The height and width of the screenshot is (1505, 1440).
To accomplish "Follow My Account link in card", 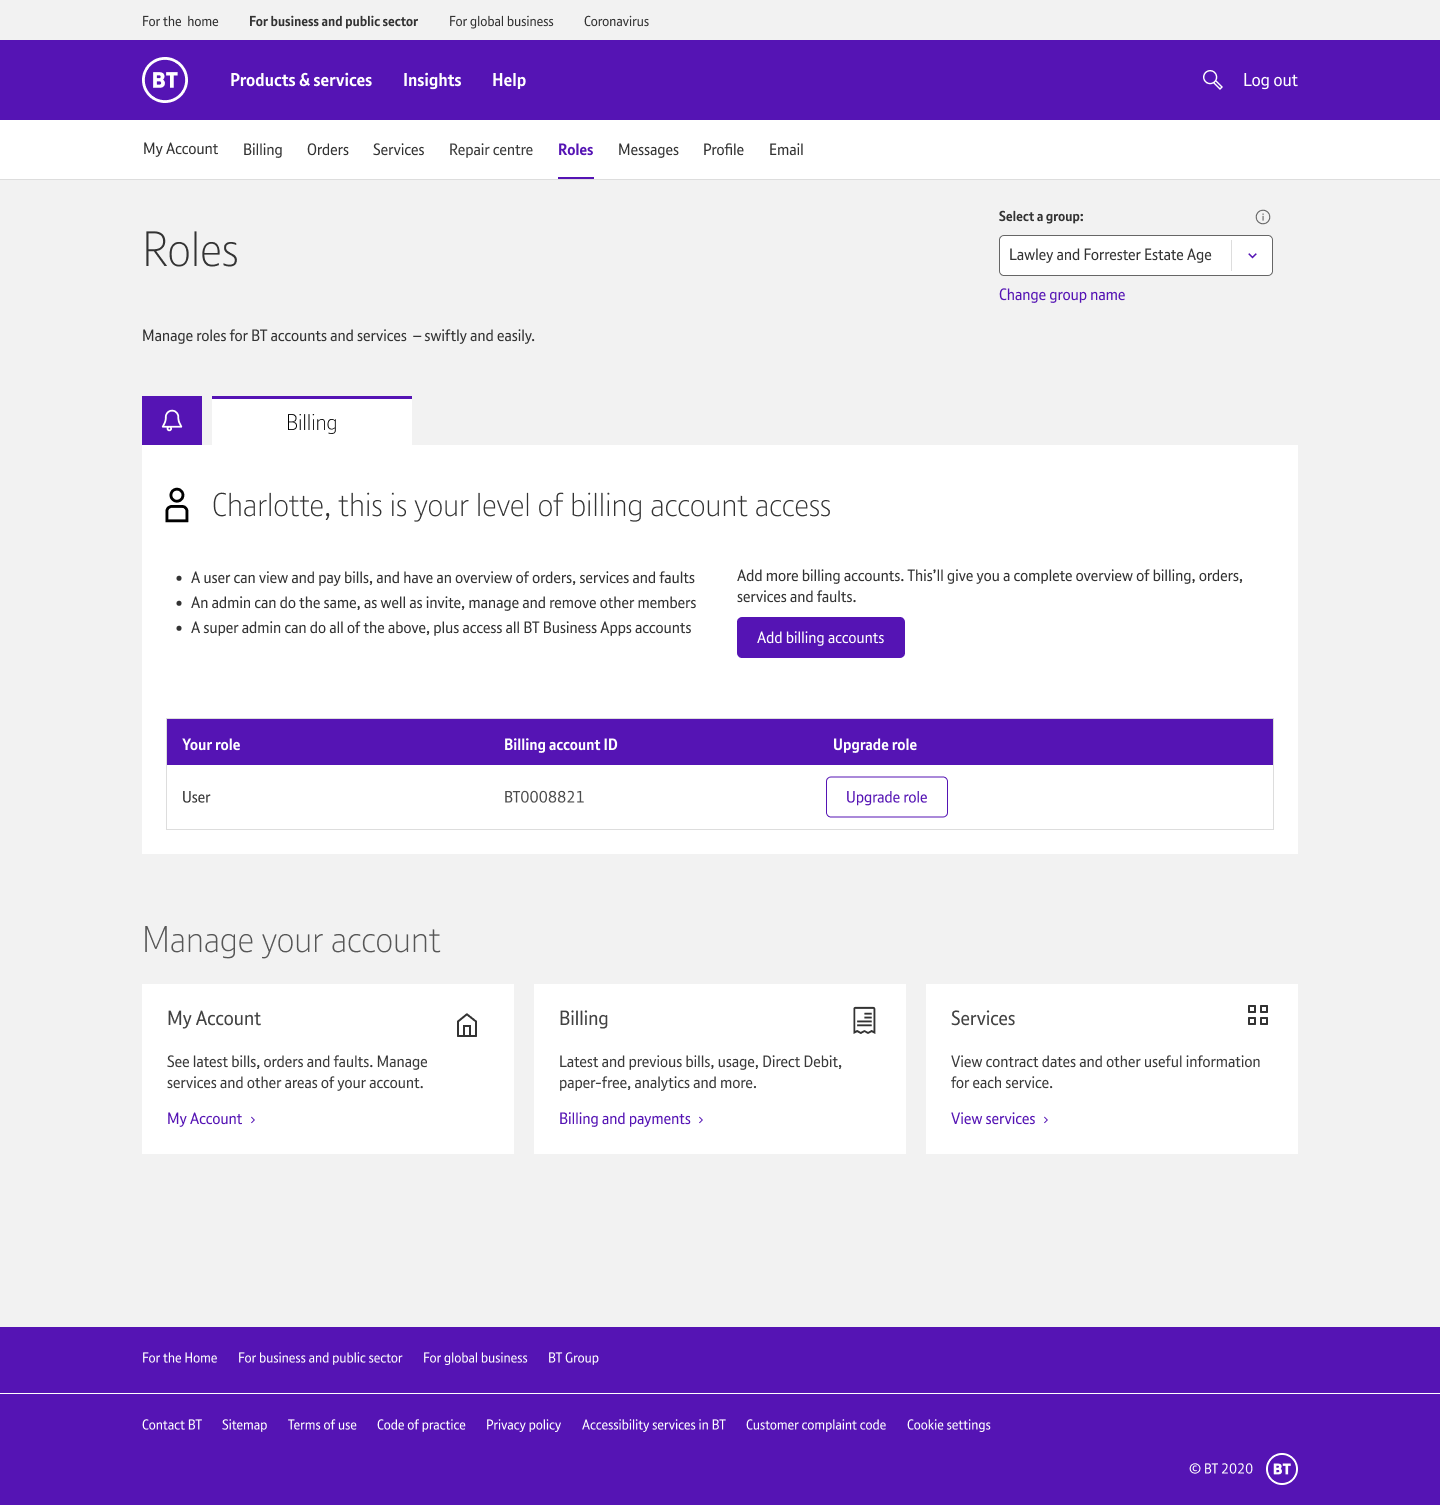I will [211, 1119].
